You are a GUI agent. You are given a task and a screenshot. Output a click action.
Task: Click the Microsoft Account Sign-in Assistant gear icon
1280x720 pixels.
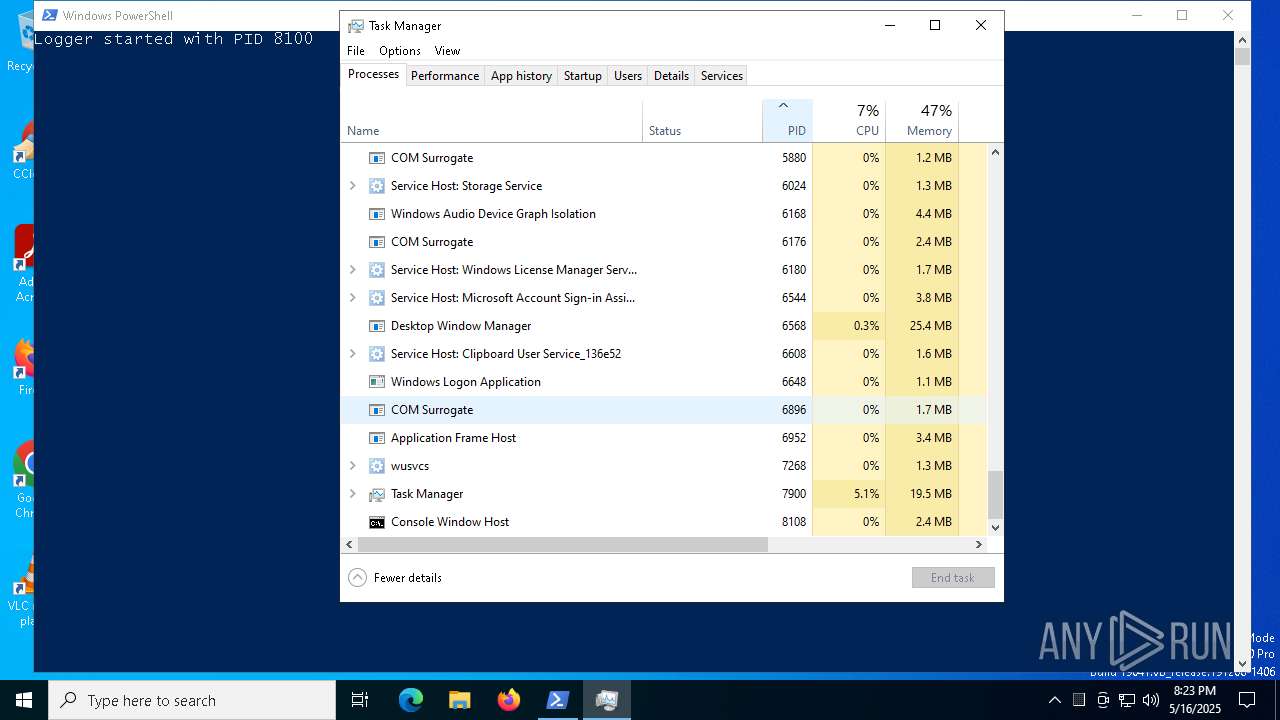[x=377, y=298]
